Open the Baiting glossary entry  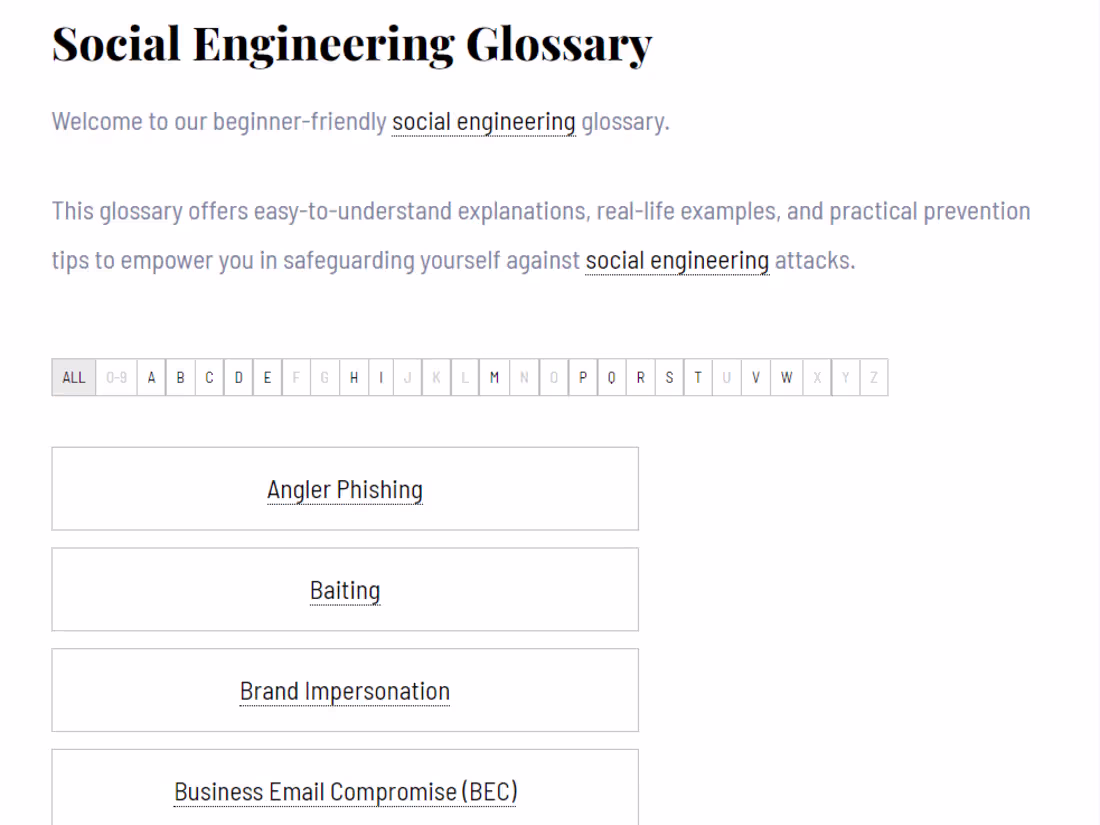point(344,590)
